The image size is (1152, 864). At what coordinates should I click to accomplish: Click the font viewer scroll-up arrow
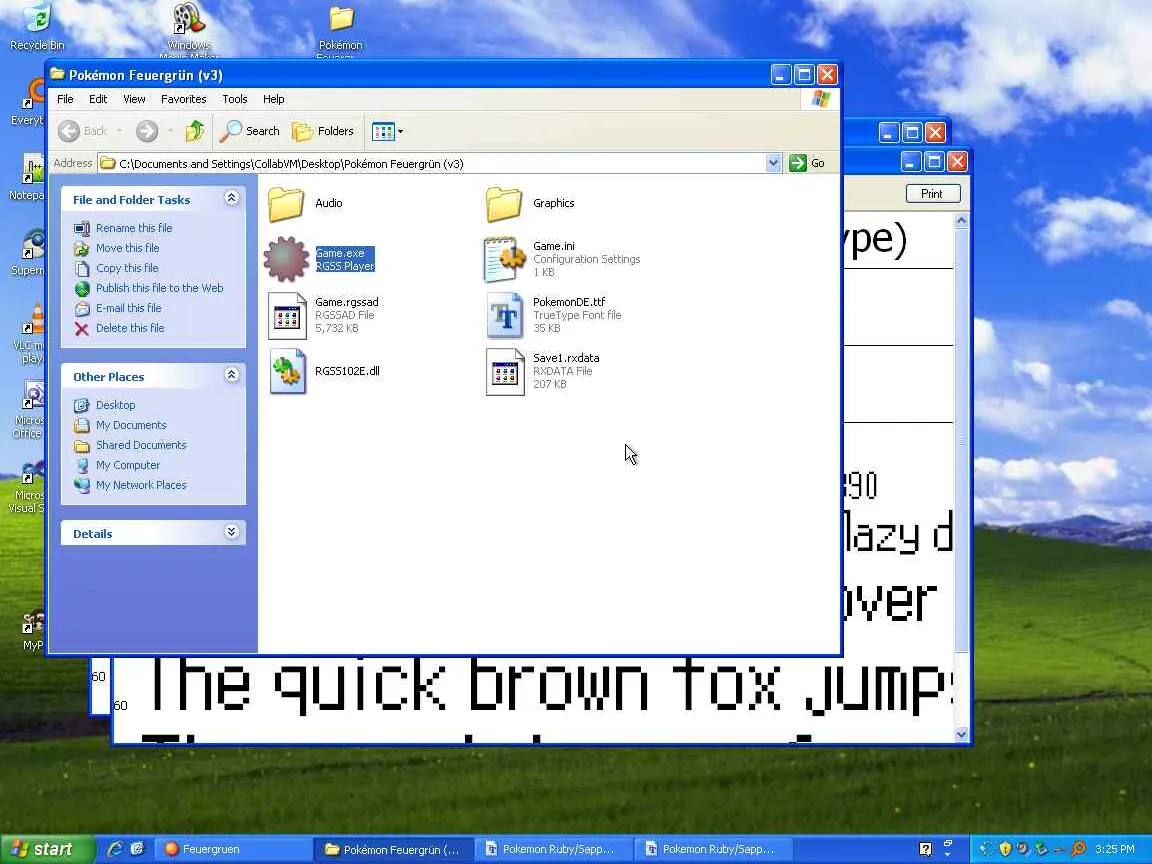tap(961, 220)
